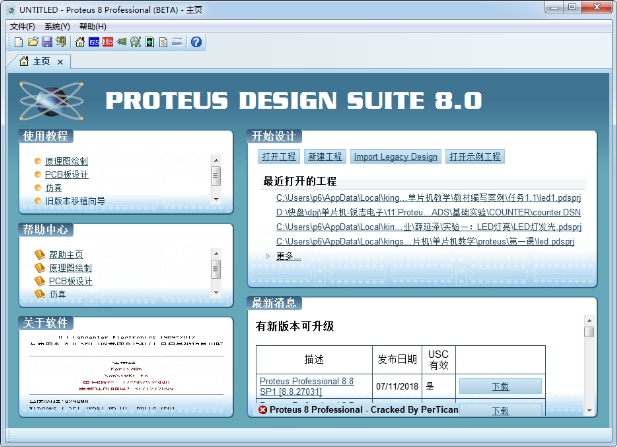Open the PCB板设计 tutorial link

67,174
